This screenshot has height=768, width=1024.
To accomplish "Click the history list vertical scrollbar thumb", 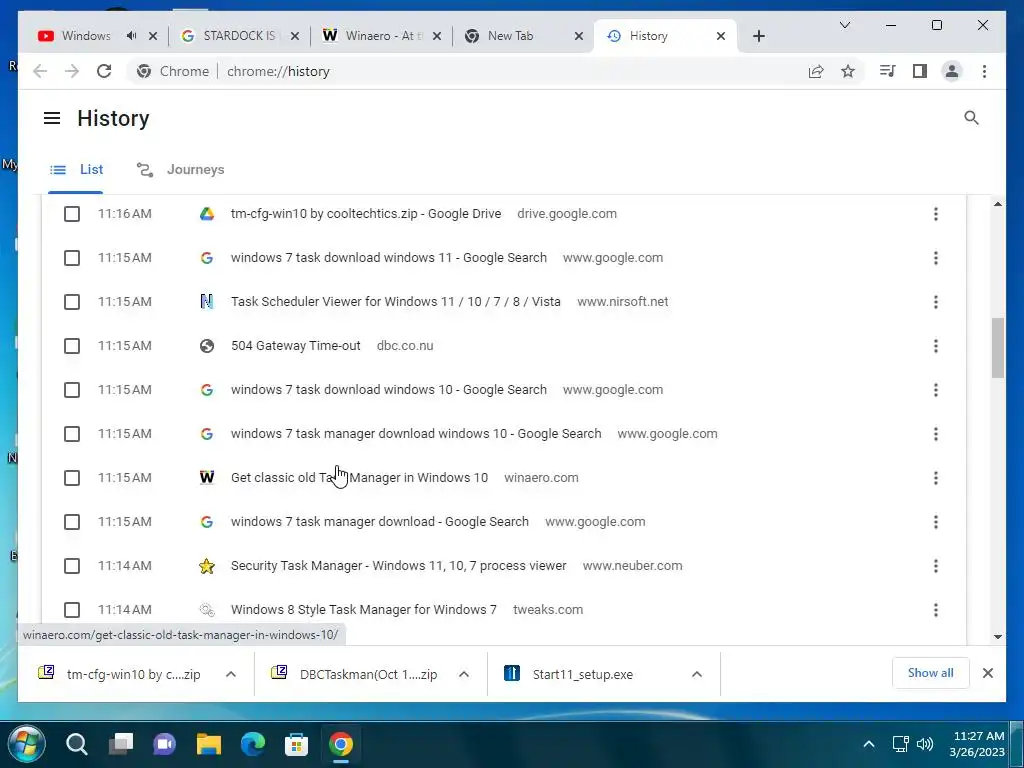I will [x=997, y=347].
